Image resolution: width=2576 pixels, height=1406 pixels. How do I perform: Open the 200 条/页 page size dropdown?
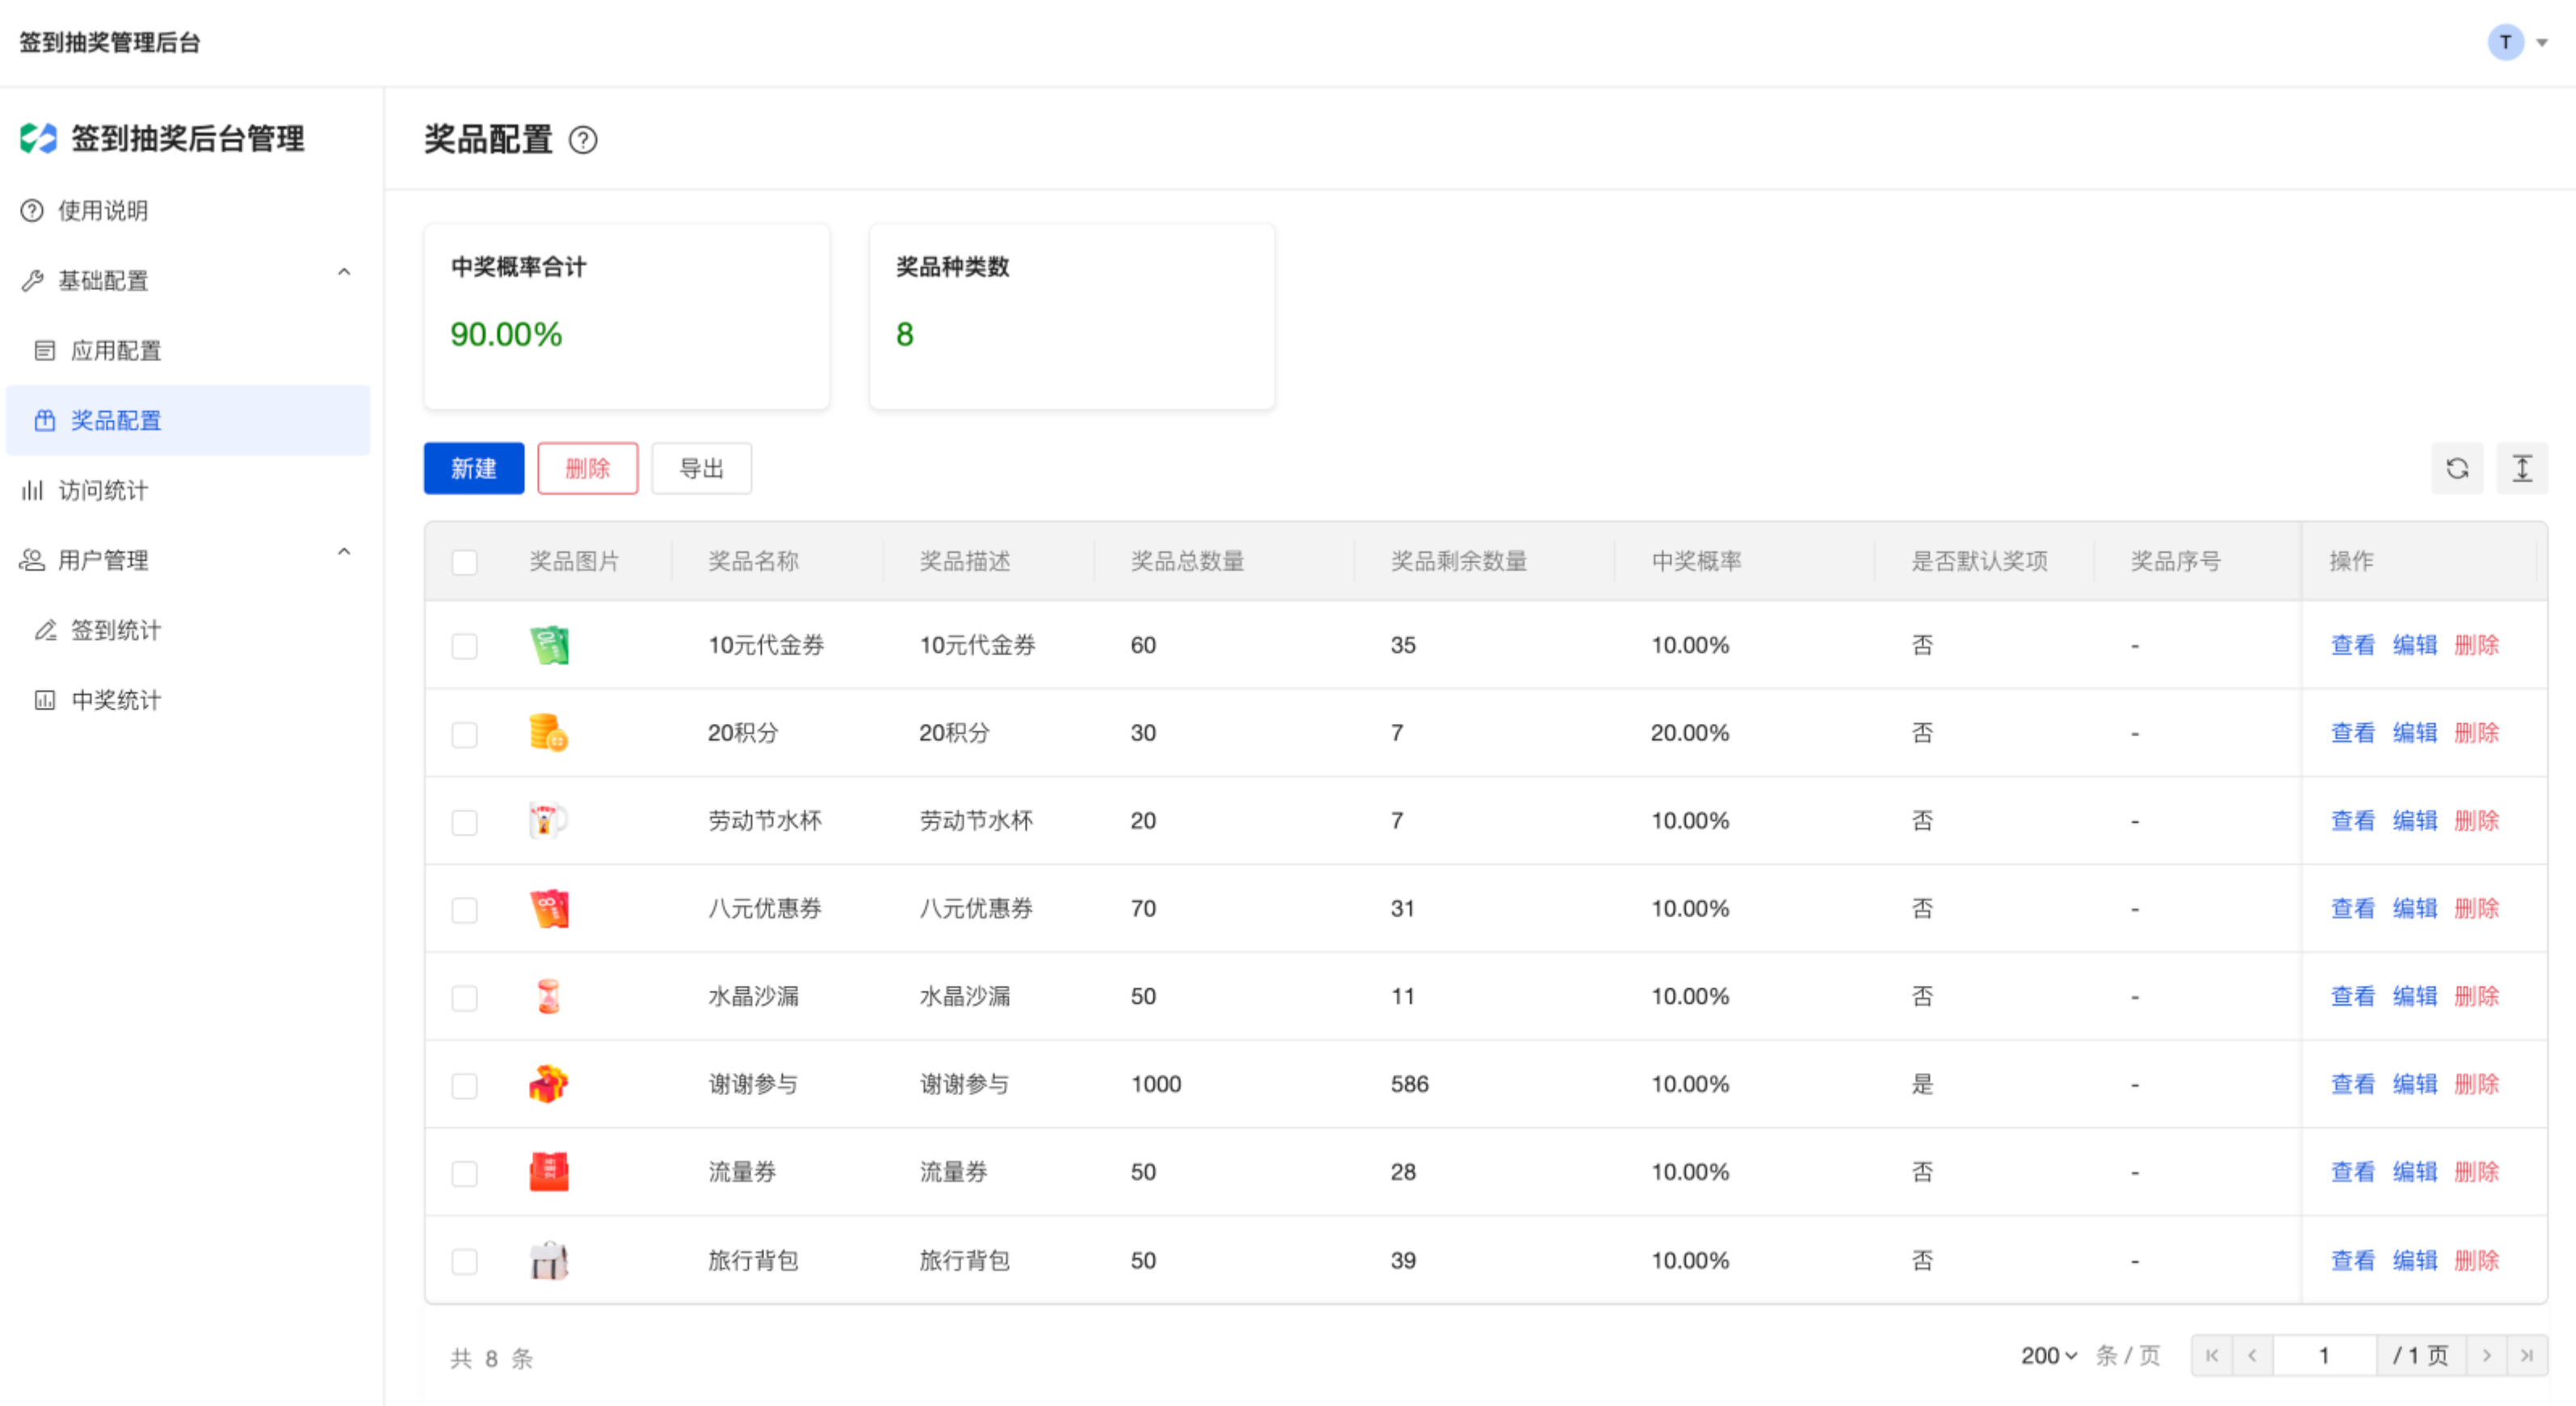(2049, 1355)
